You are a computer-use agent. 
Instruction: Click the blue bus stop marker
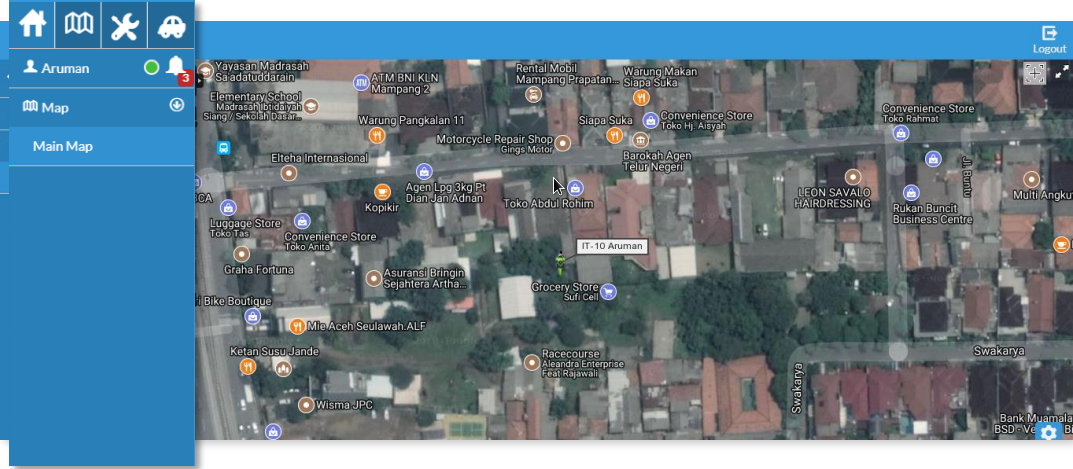coord(223,147)
